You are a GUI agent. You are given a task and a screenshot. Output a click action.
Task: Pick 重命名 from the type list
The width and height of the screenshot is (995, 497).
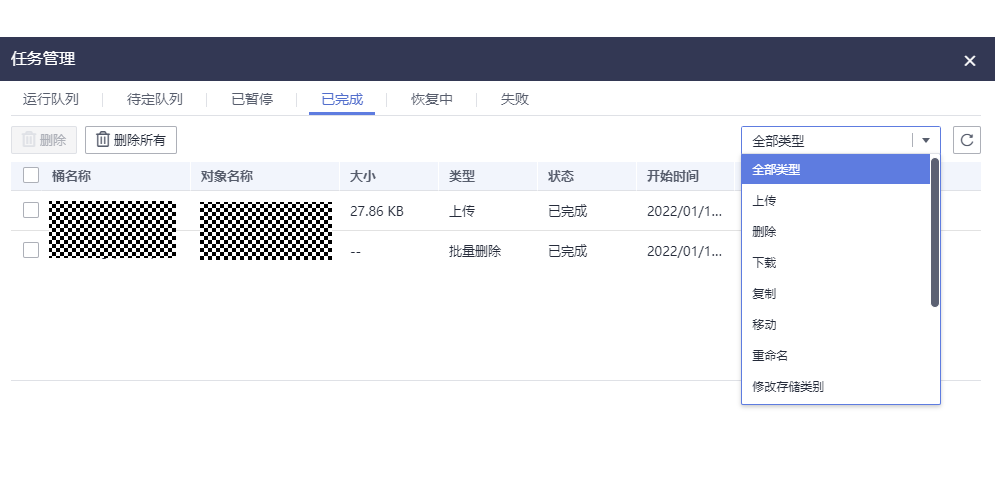click(x=771, y=355)
